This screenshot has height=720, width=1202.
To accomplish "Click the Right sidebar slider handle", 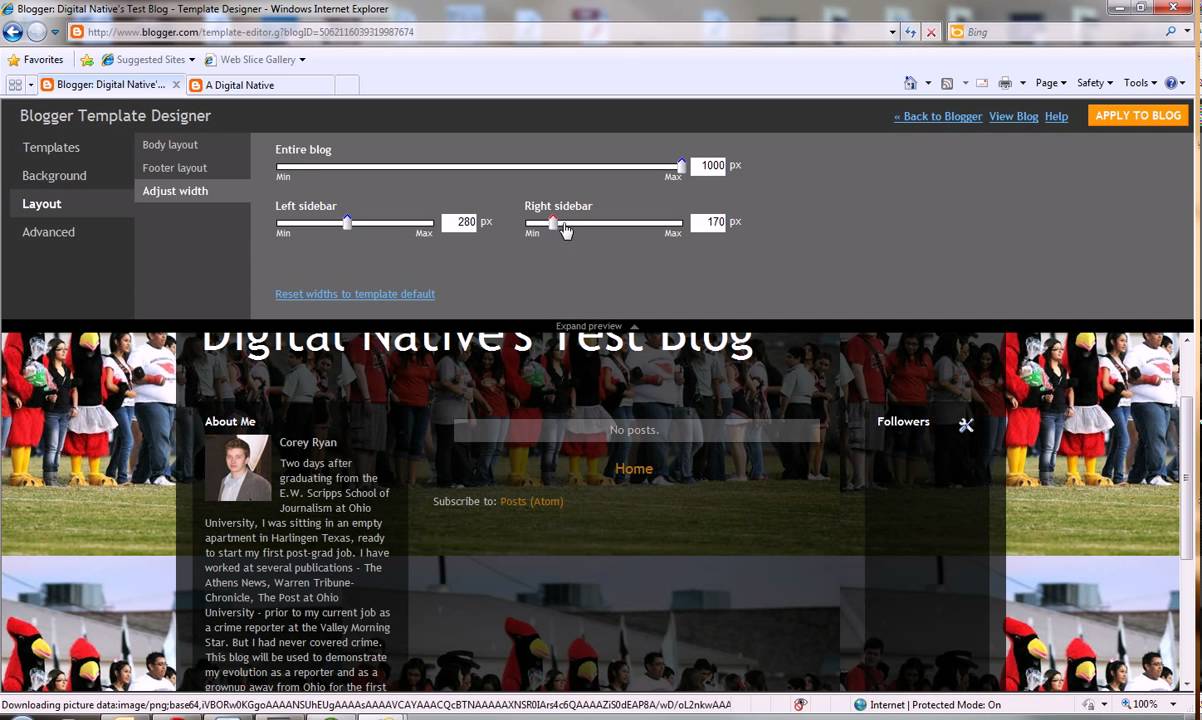I will [553, 222].
